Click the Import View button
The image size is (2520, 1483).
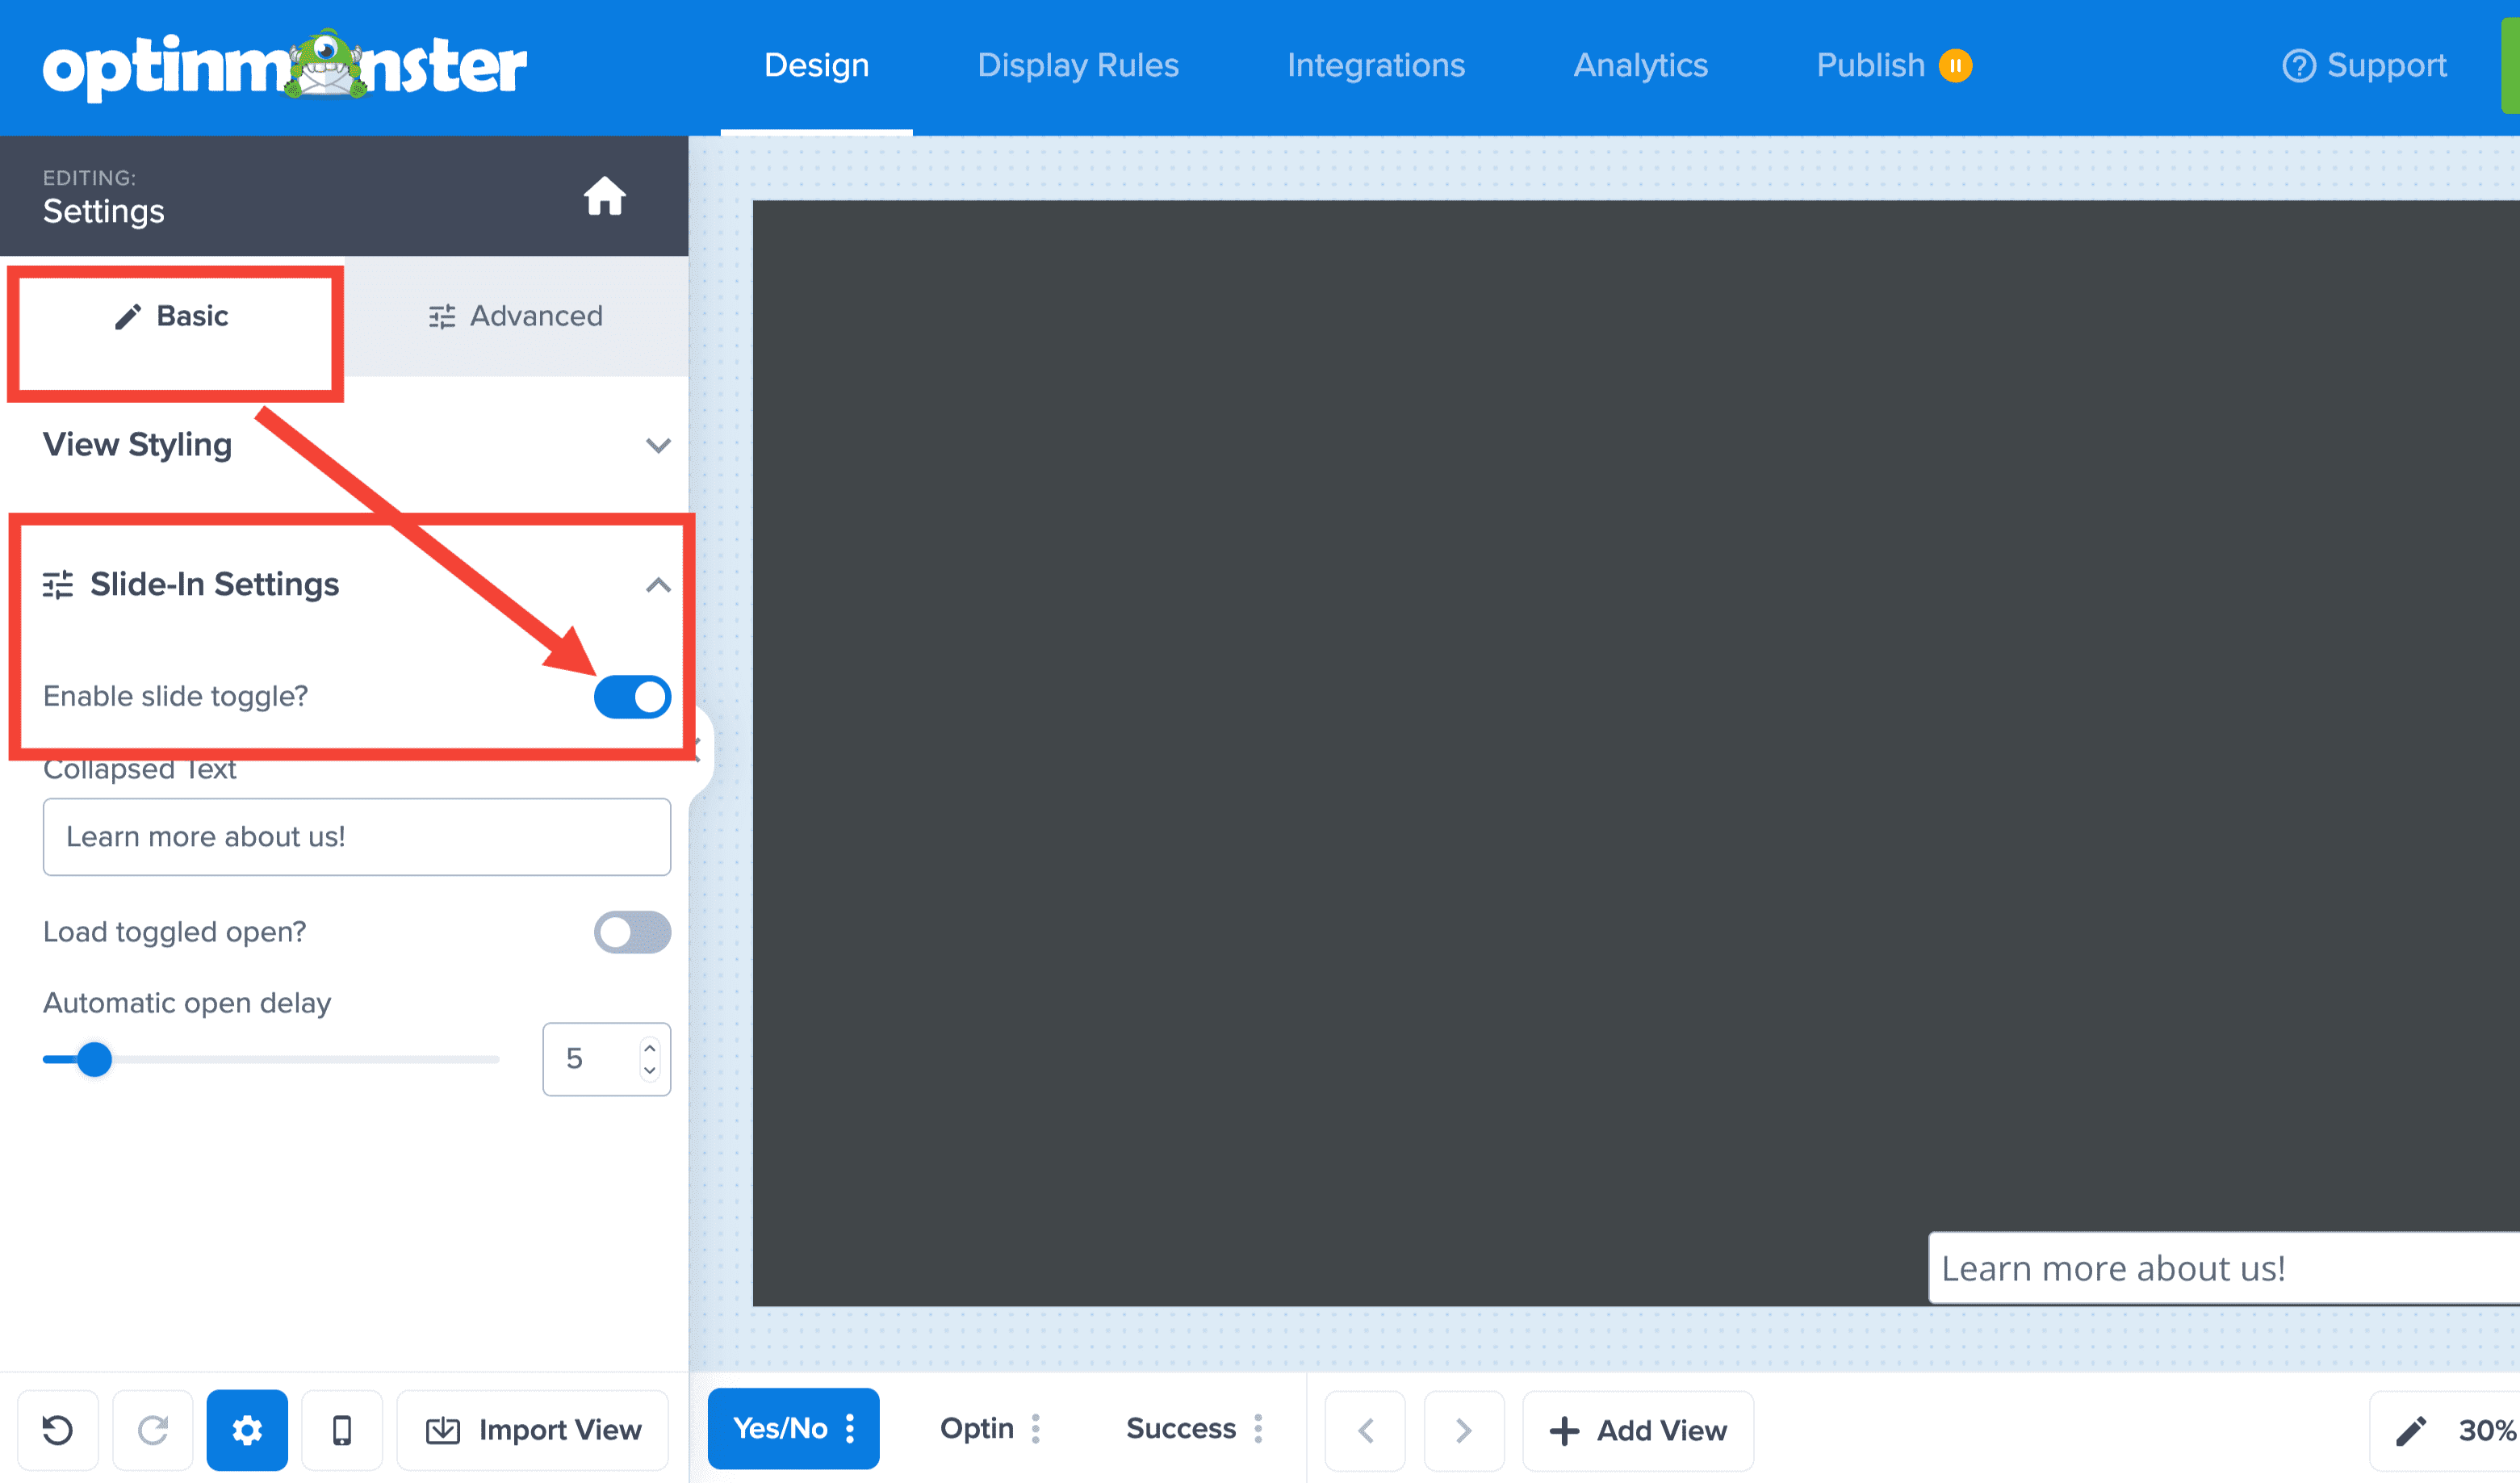click(x=532, y=1429)
